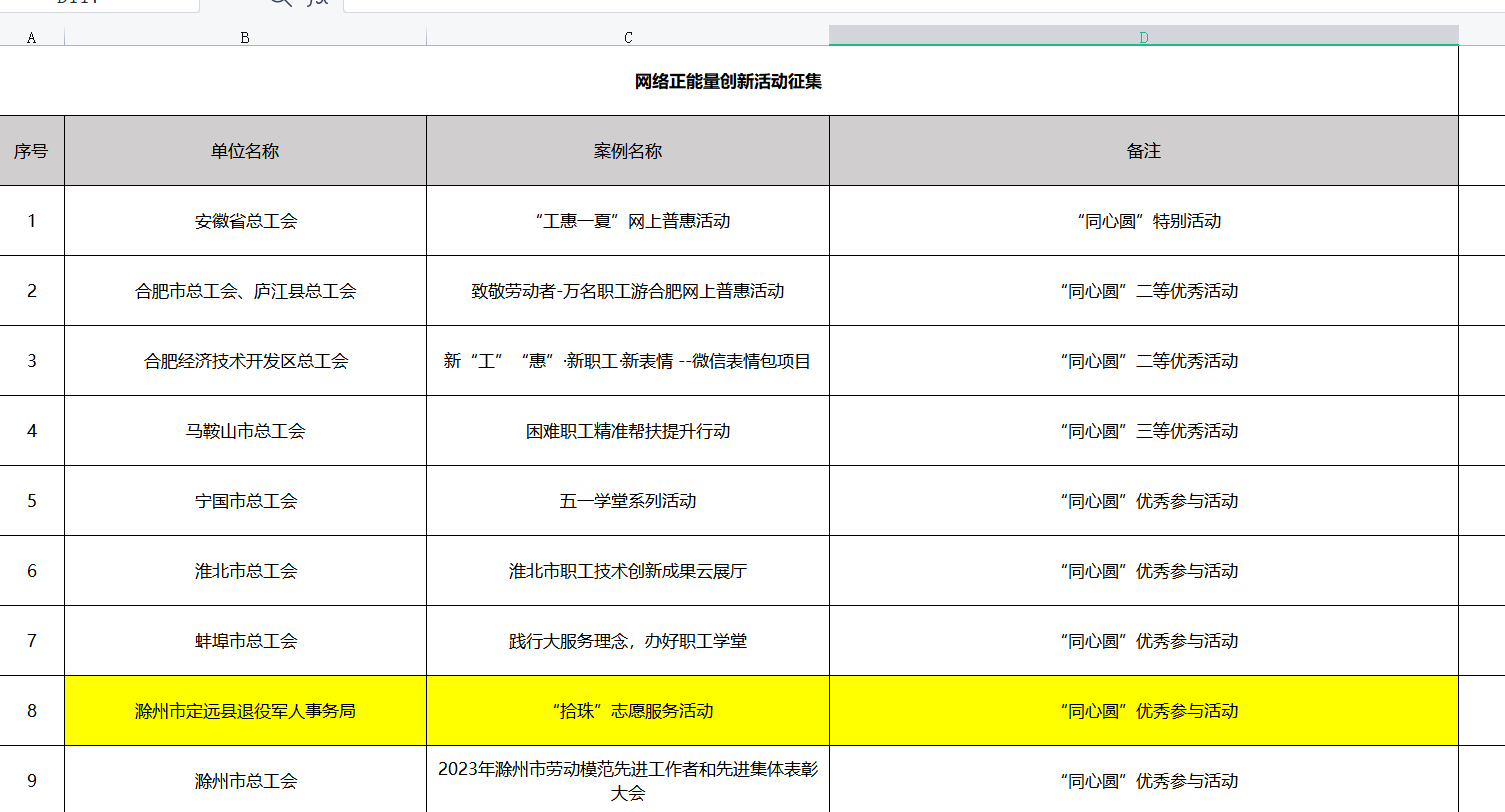Viewport: 1505px width, 812px height.
Task: Select 二等优秀活动 remark in row 2
Action: (1144, 291)
